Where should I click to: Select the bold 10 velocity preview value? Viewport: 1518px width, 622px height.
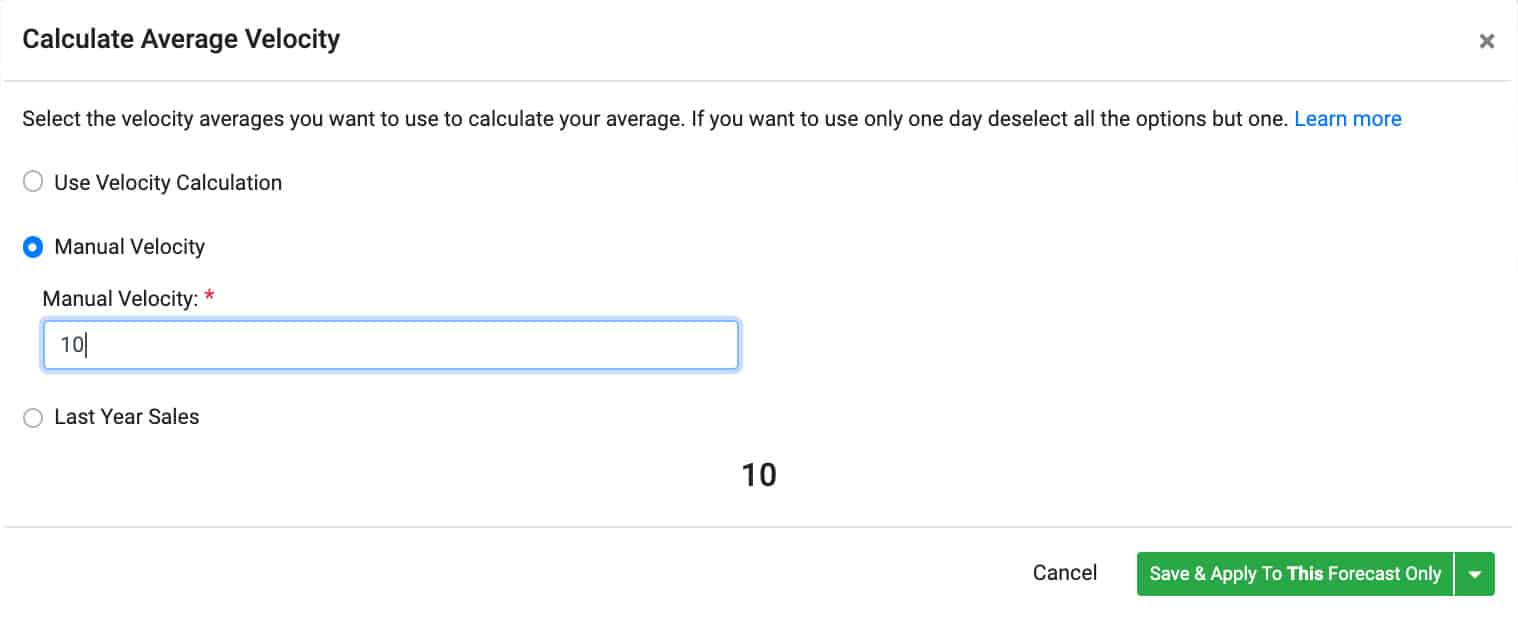[760, 474]
